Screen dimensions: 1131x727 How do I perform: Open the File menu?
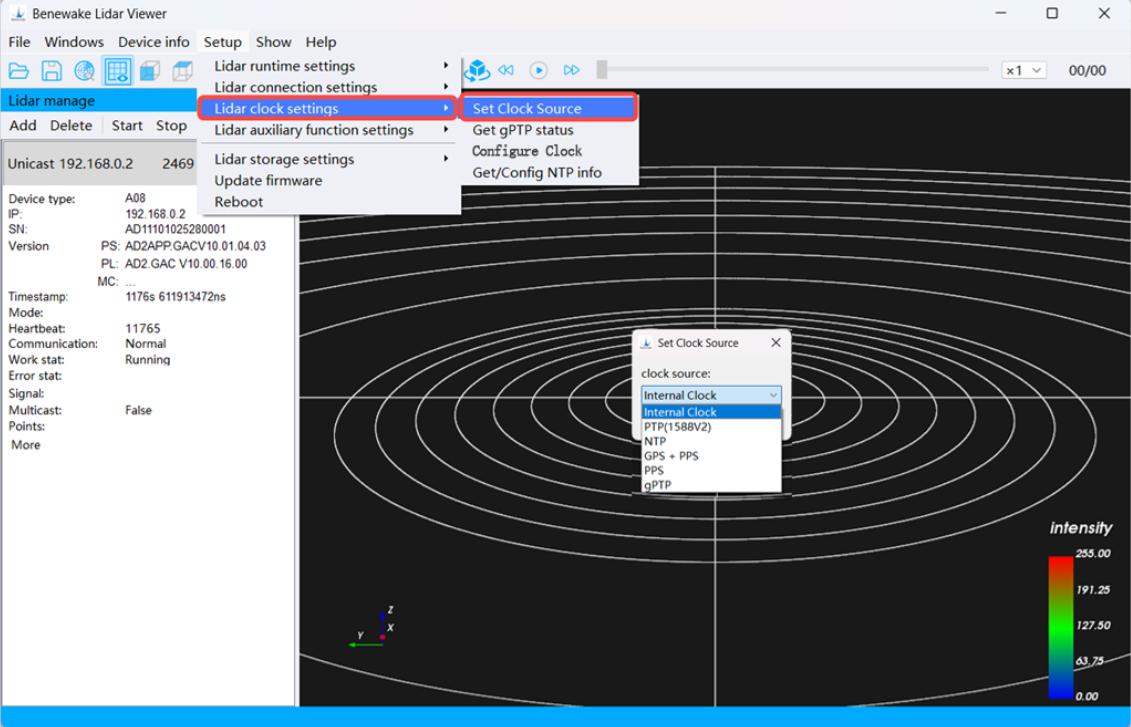click(x=19, y=42)
